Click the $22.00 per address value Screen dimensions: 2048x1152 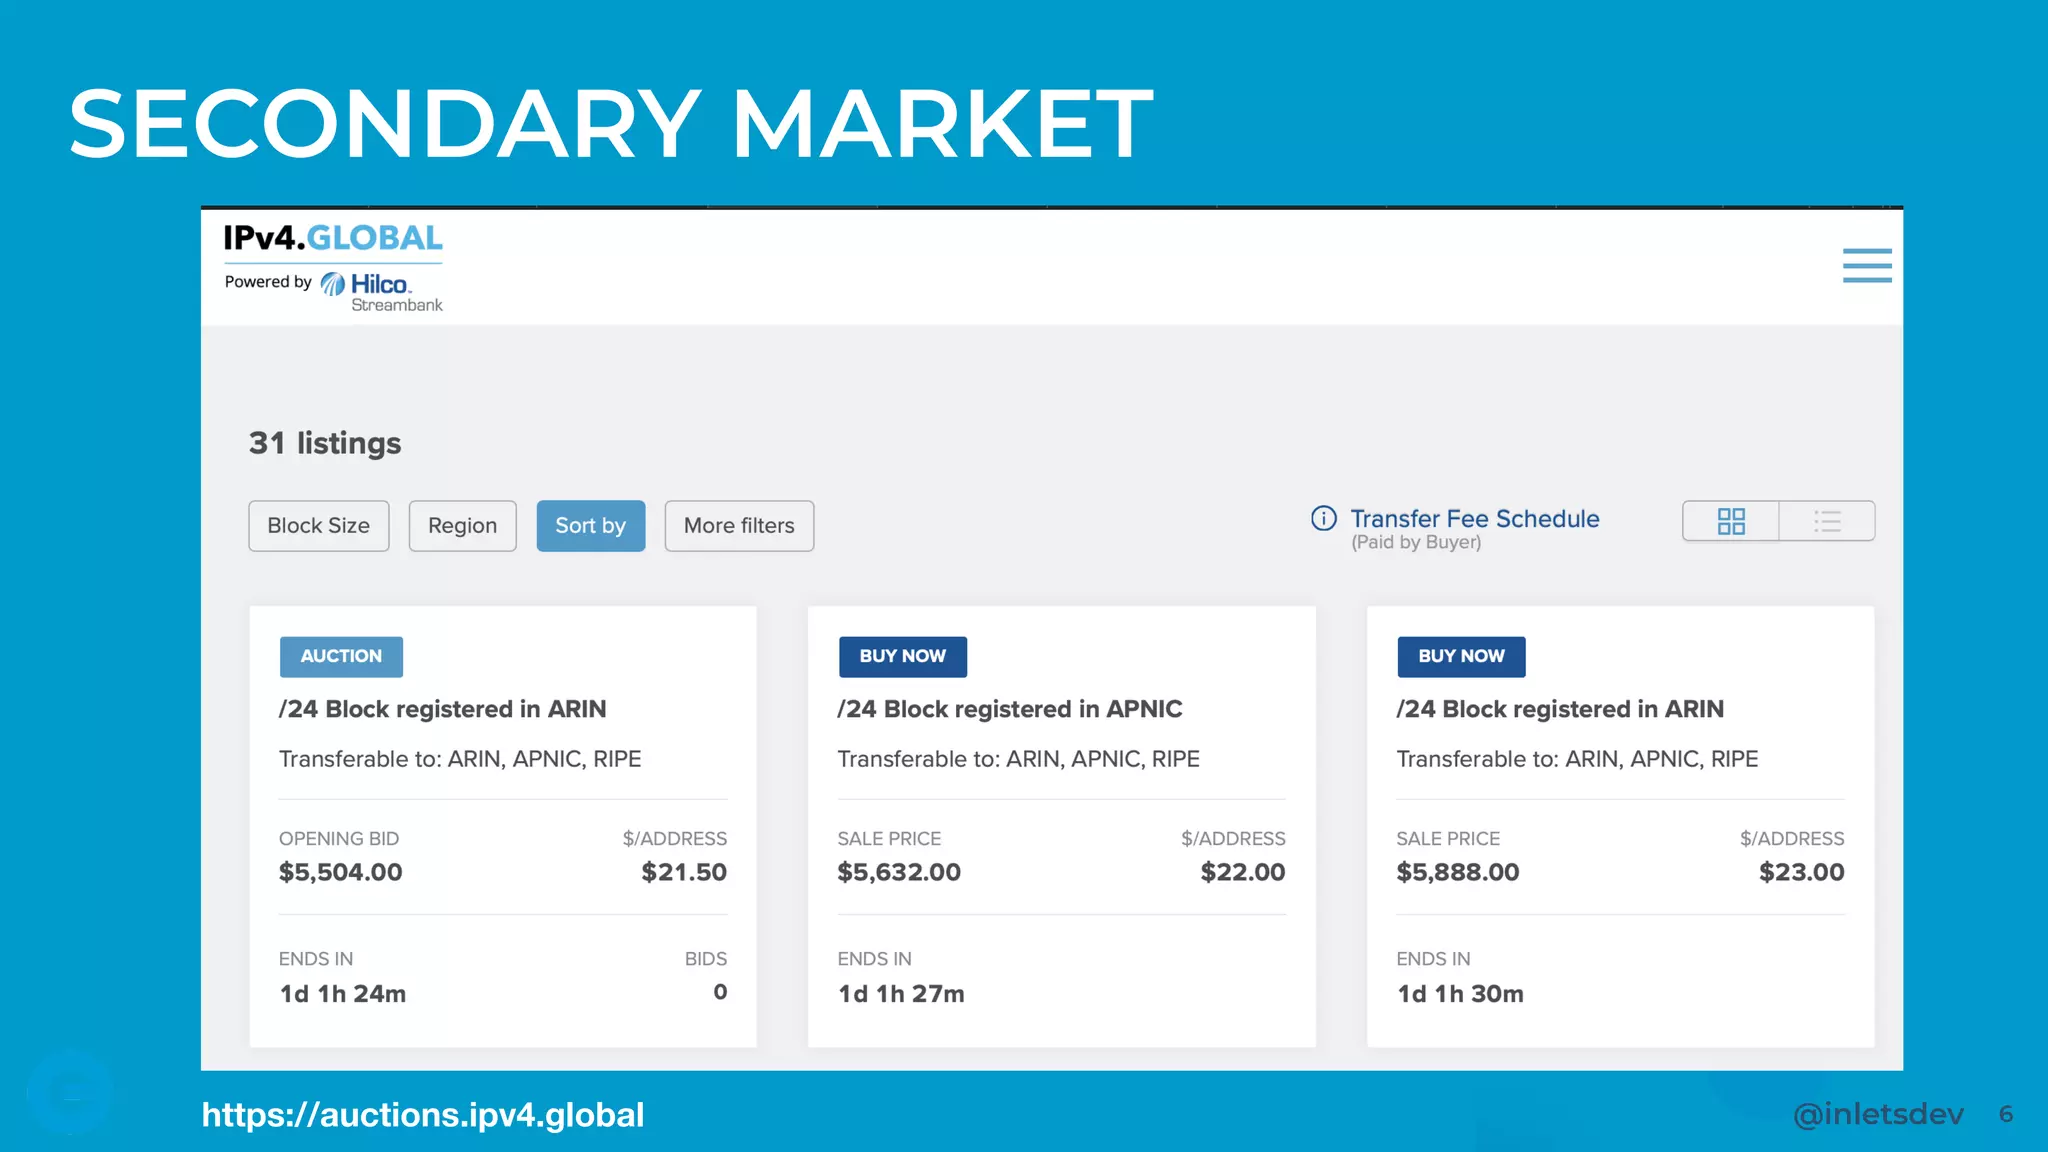coord(1243,872)
